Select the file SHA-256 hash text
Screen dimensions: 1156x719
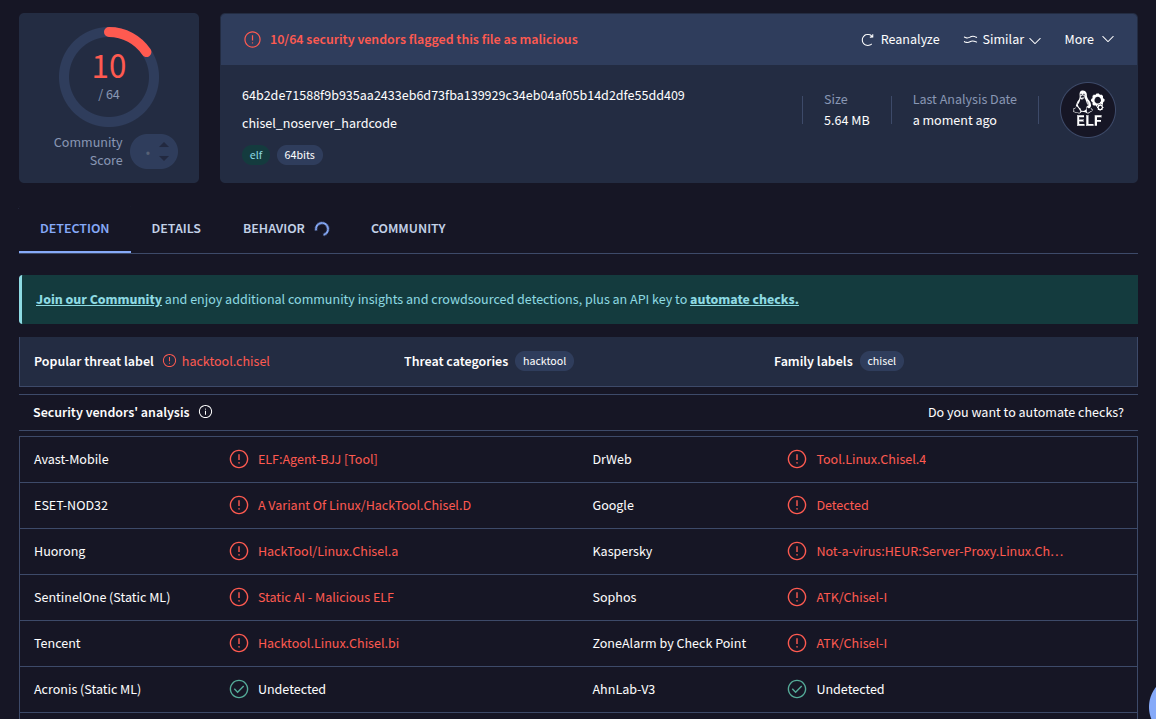(x=463, y=95)
